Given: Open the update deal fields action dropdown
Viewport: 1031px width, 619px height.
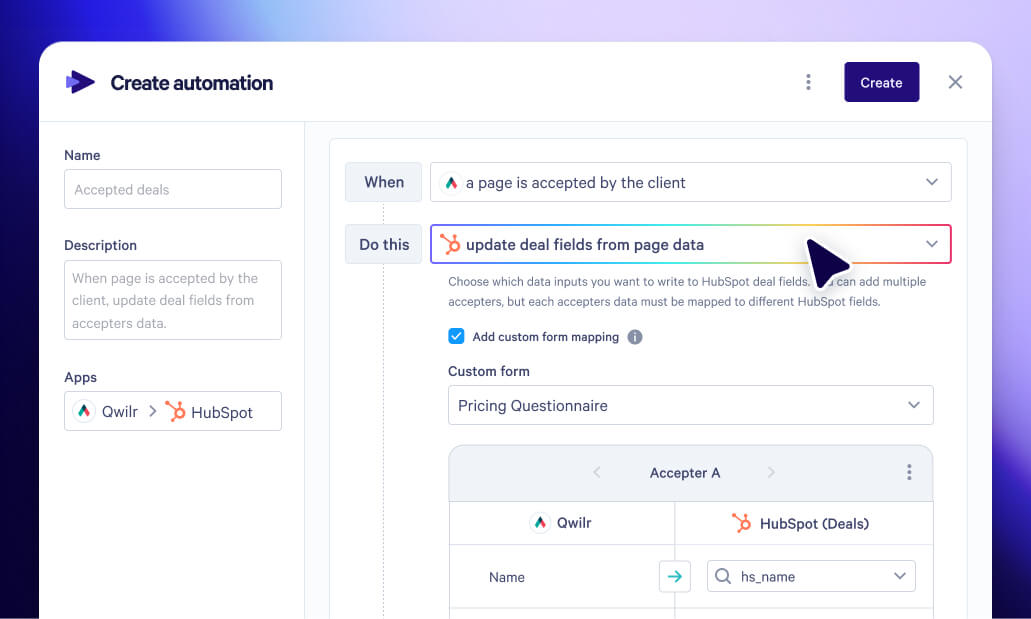Looking at the screenshot, I should click(690, 244).
